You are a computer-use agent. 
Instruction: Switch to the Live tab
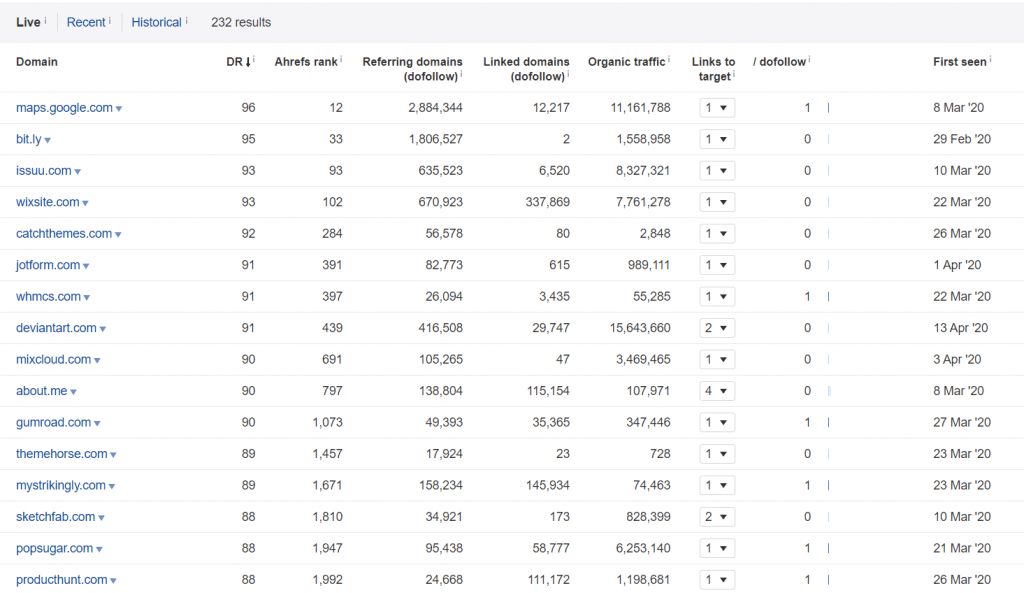(x=28, y=22)
